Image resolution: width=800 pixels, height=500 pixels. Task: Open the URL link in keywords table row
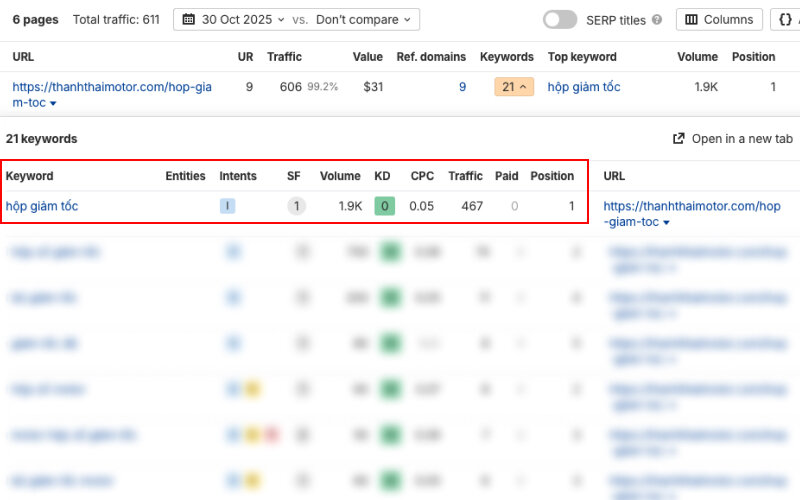tap(692, 214)
